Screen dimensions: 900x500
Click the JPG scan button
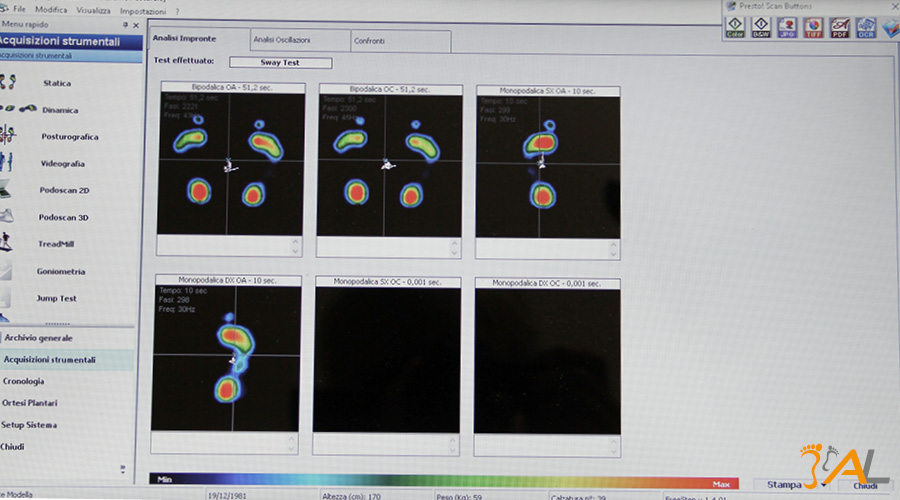point(787,27)
